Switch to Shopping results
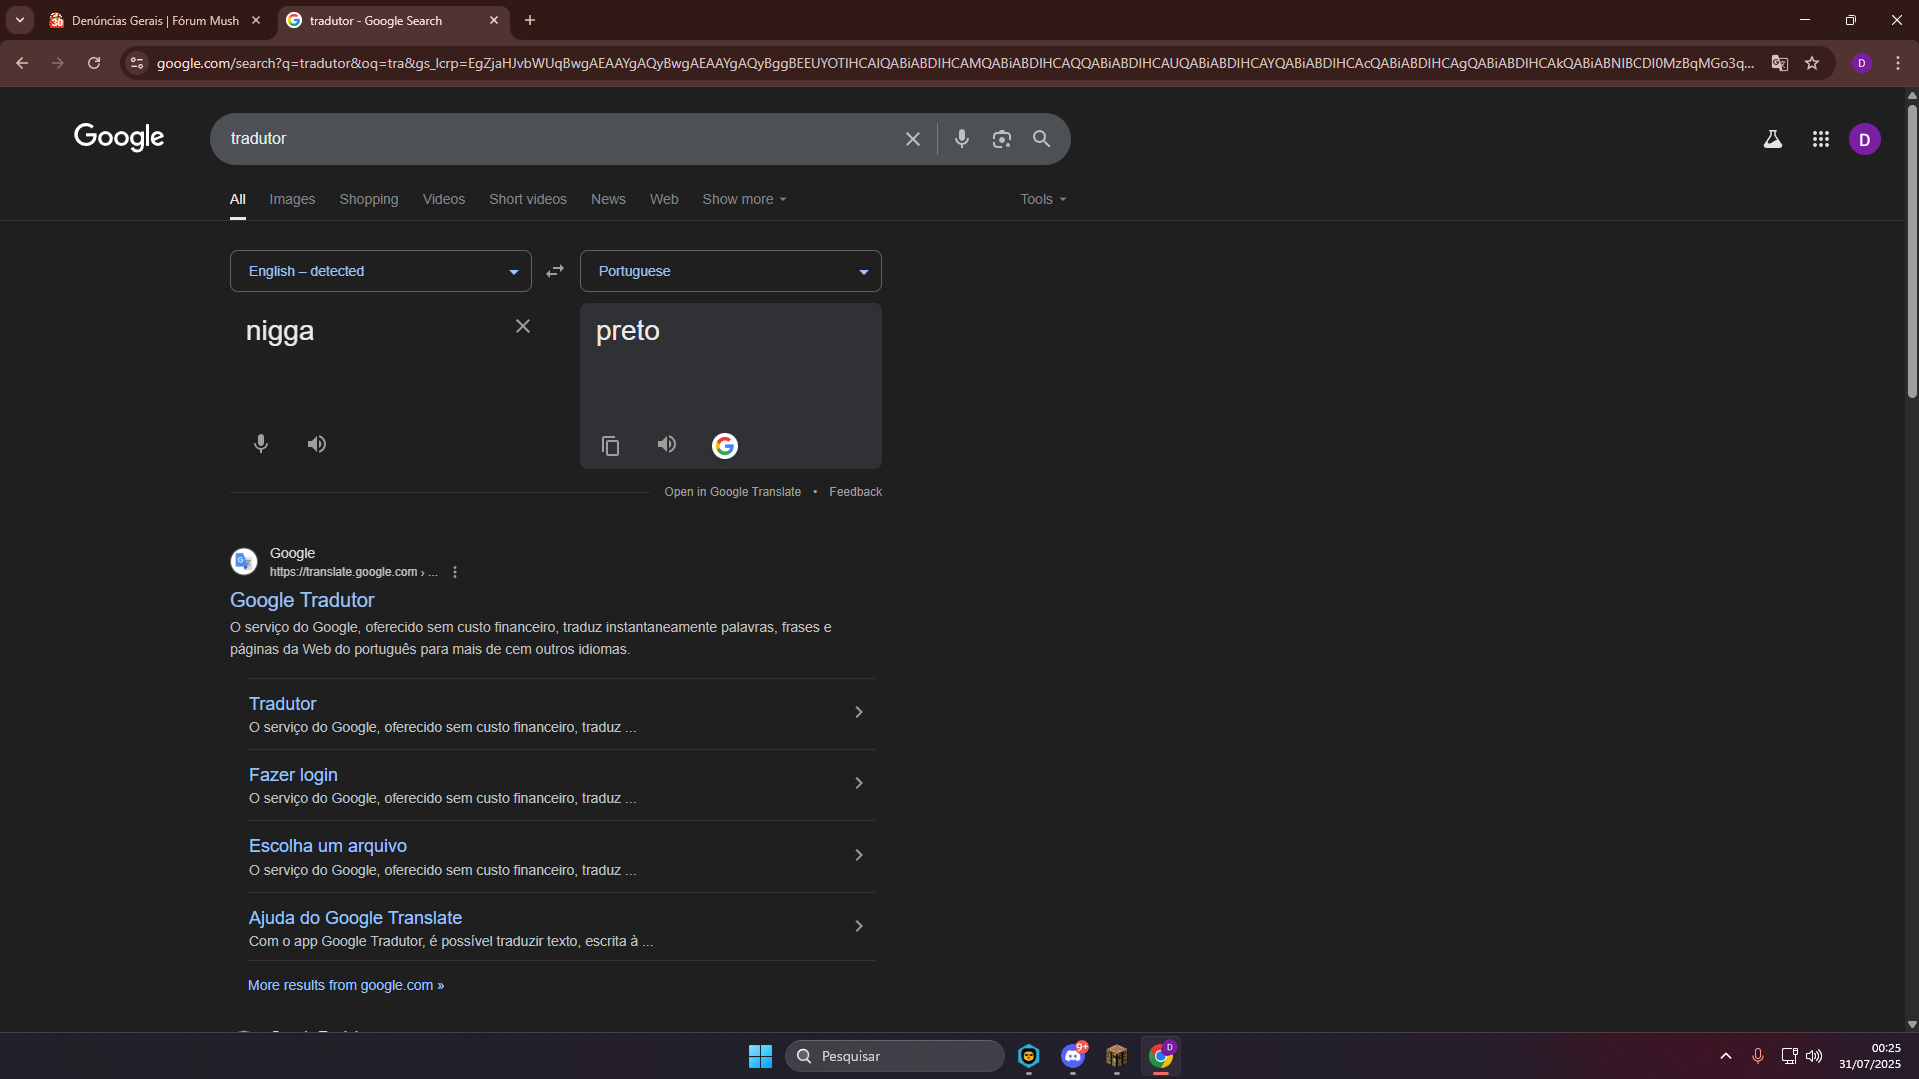 click(x=368, y=199)
